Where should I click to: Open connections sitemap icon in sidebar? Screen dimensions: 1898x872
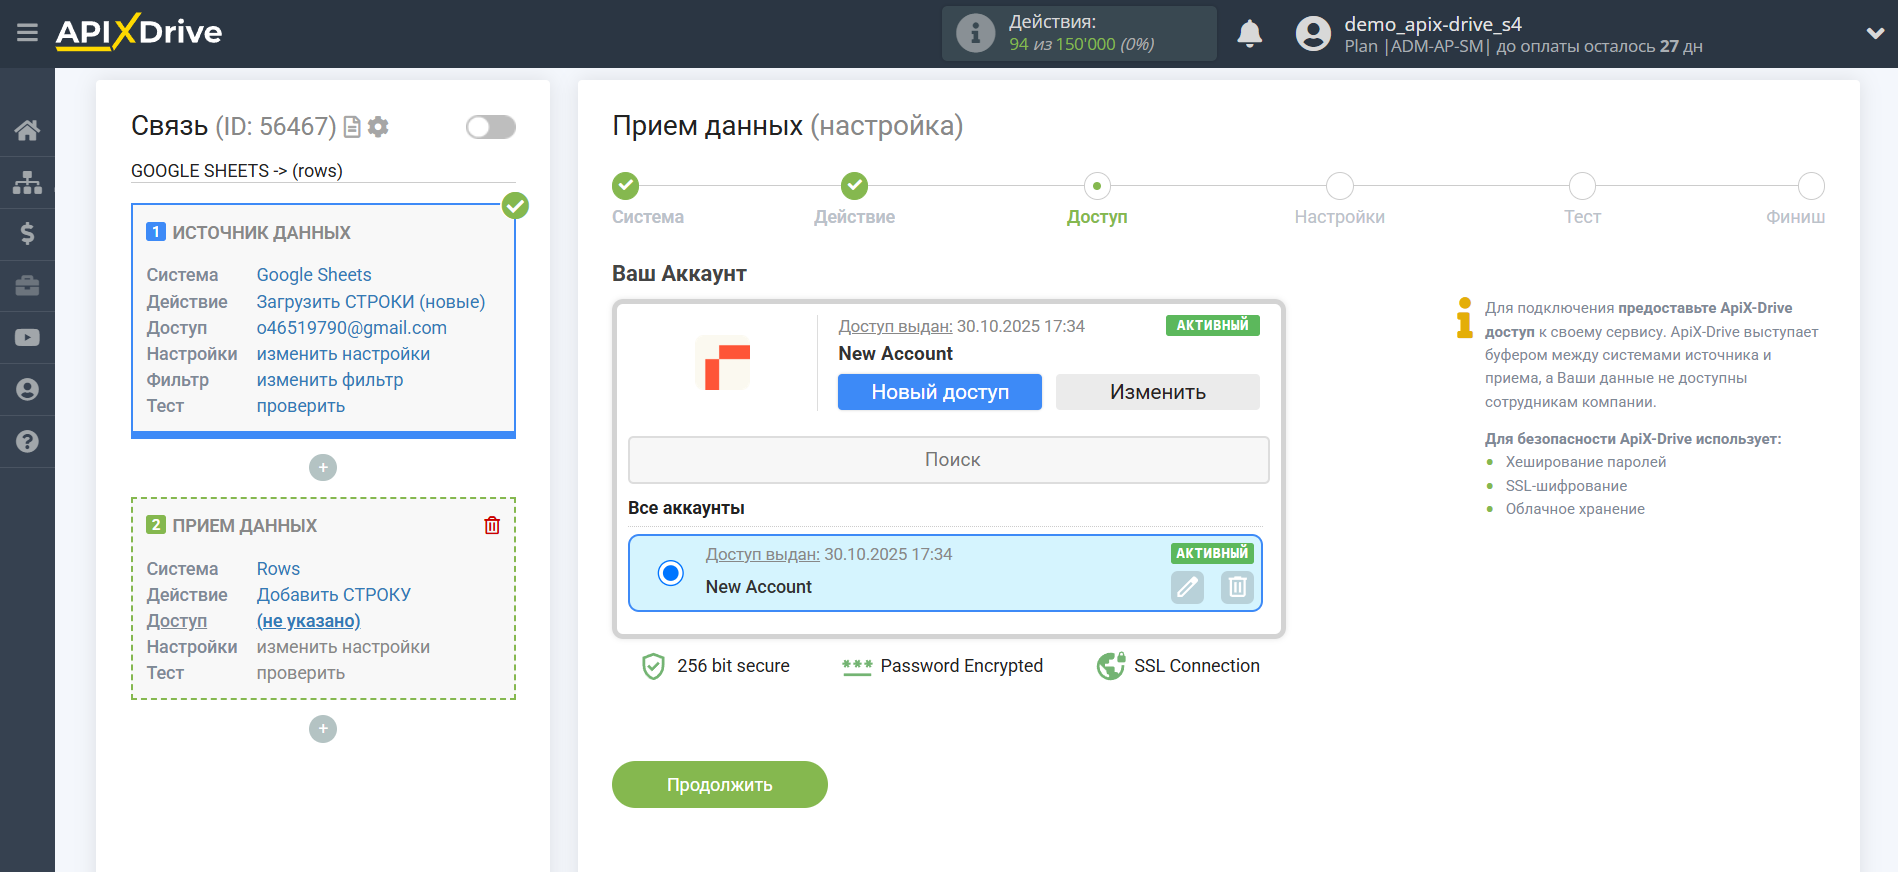[27, 182]
